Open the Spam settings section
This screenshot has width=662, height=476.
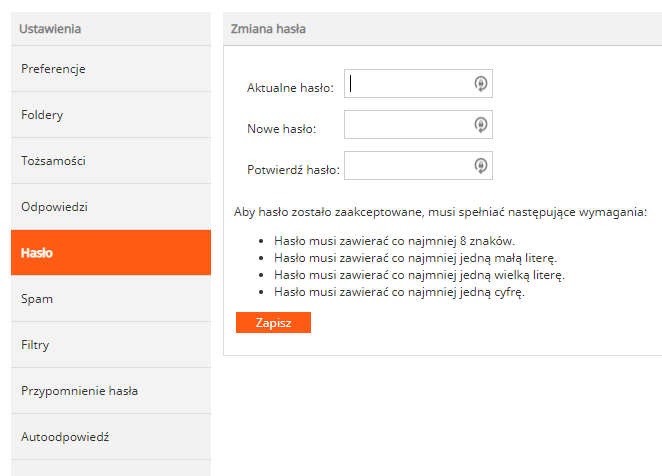point(111,299)
